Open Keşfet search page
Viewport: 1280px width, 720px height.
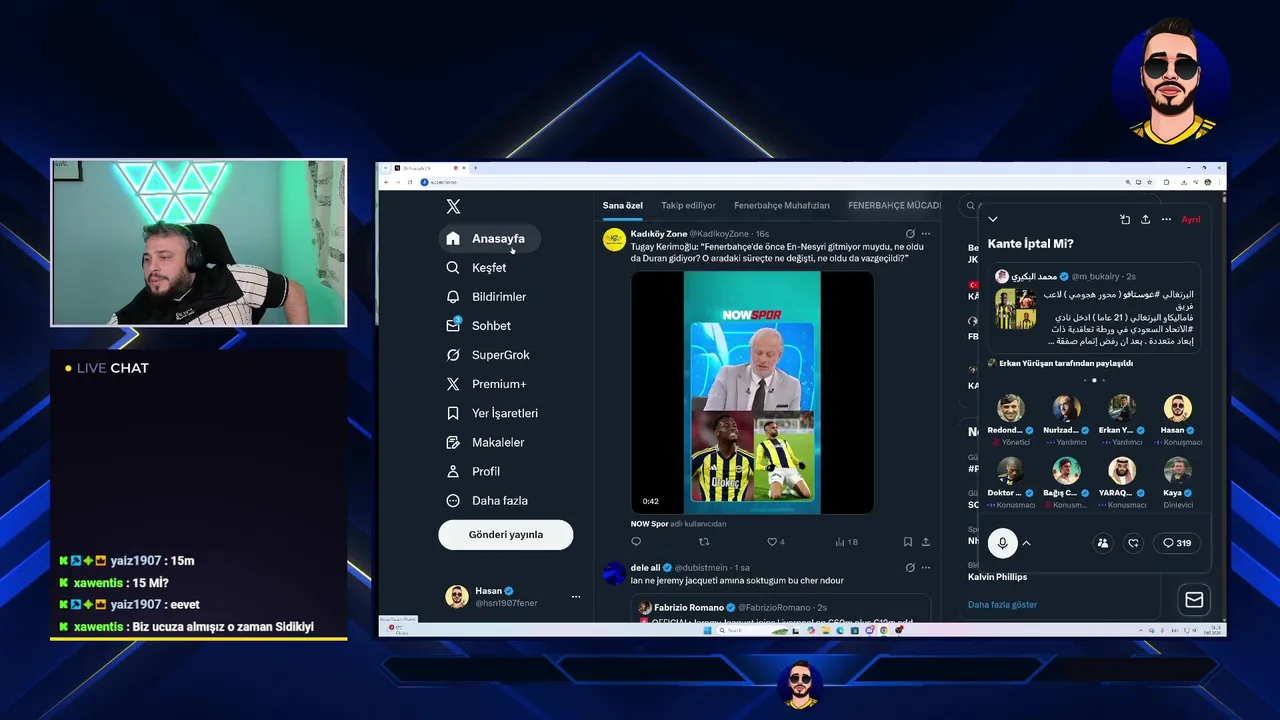pyautogui.click(x=476, y=268)
